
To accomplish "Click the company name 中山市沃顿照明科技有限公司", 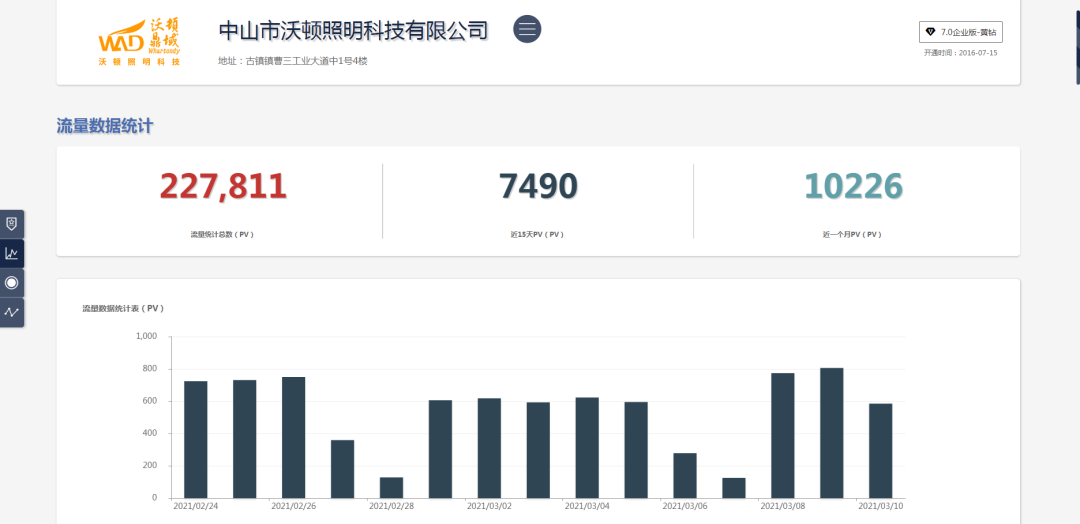I will (x=353, y=31).
